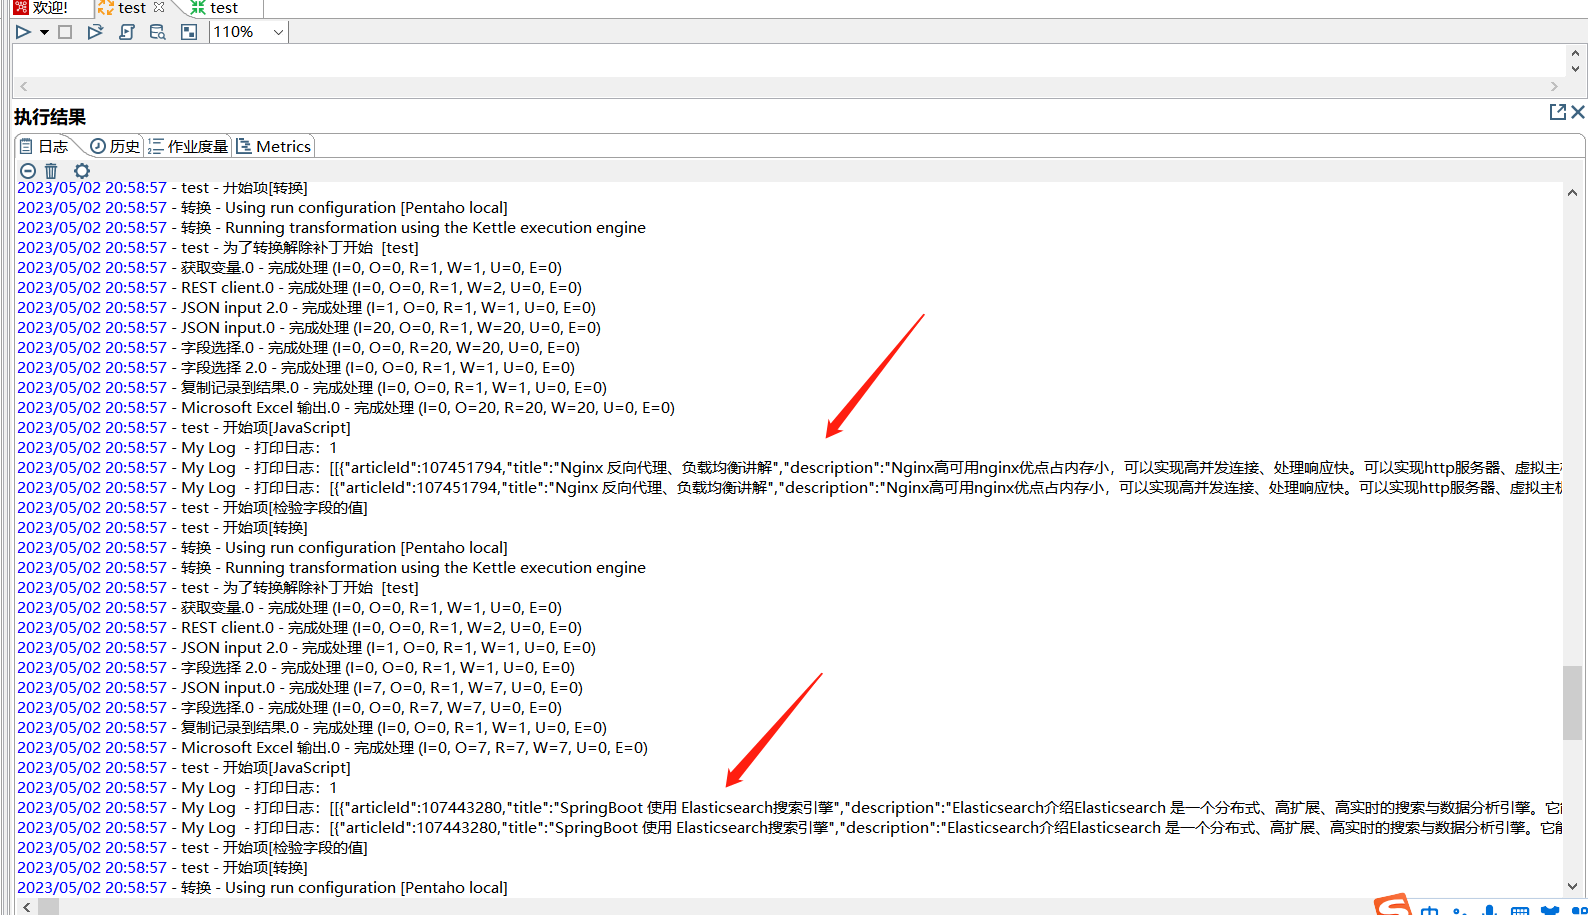The image size is (1588, 915).
Task: Click canvas horizontal scroll left arrow
Action: (x=24, y=87)
